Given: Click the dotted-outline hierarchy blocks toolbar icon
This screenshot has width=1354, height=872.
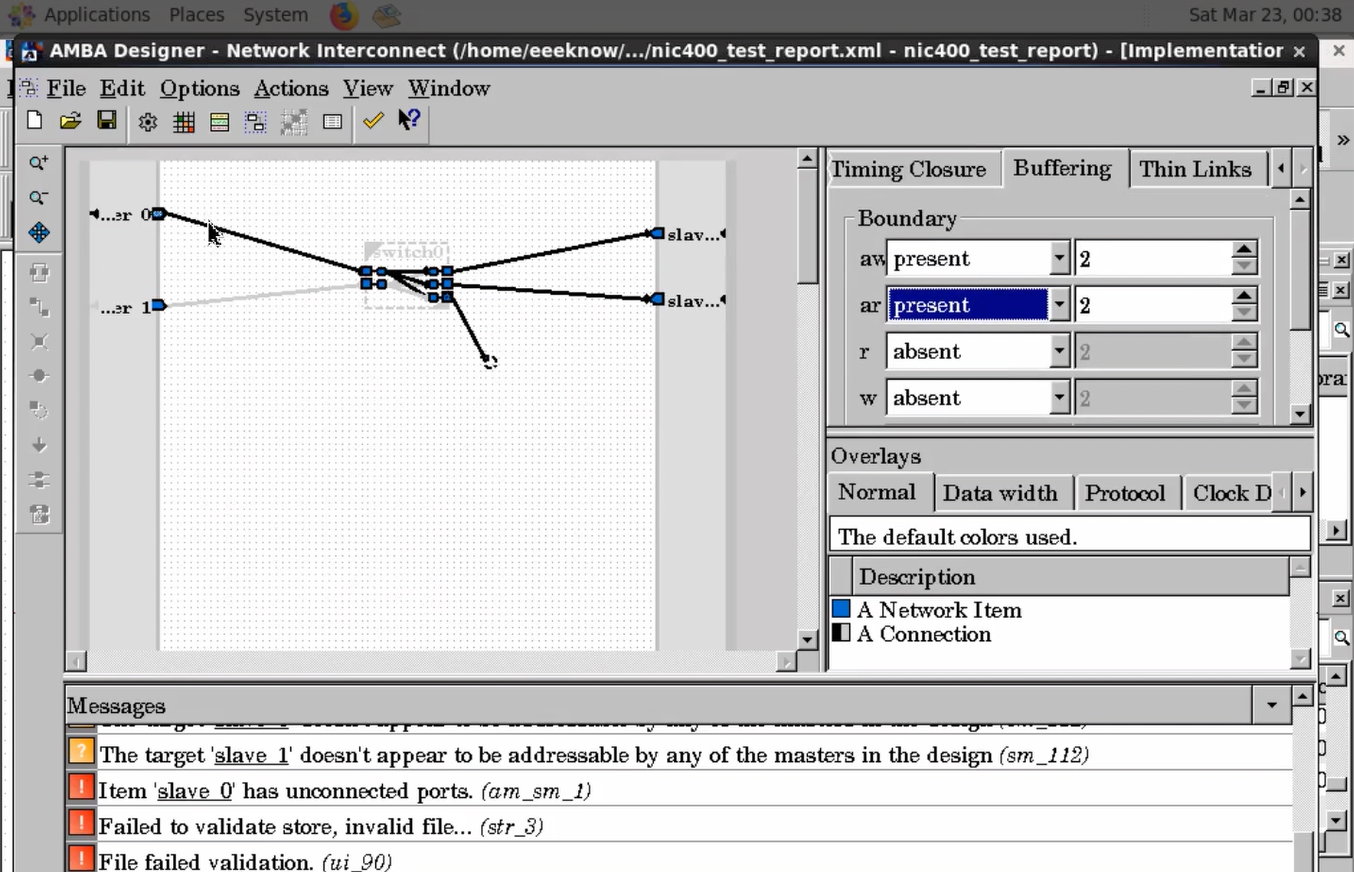Looking at the screenshot, I should pos(256,122).
